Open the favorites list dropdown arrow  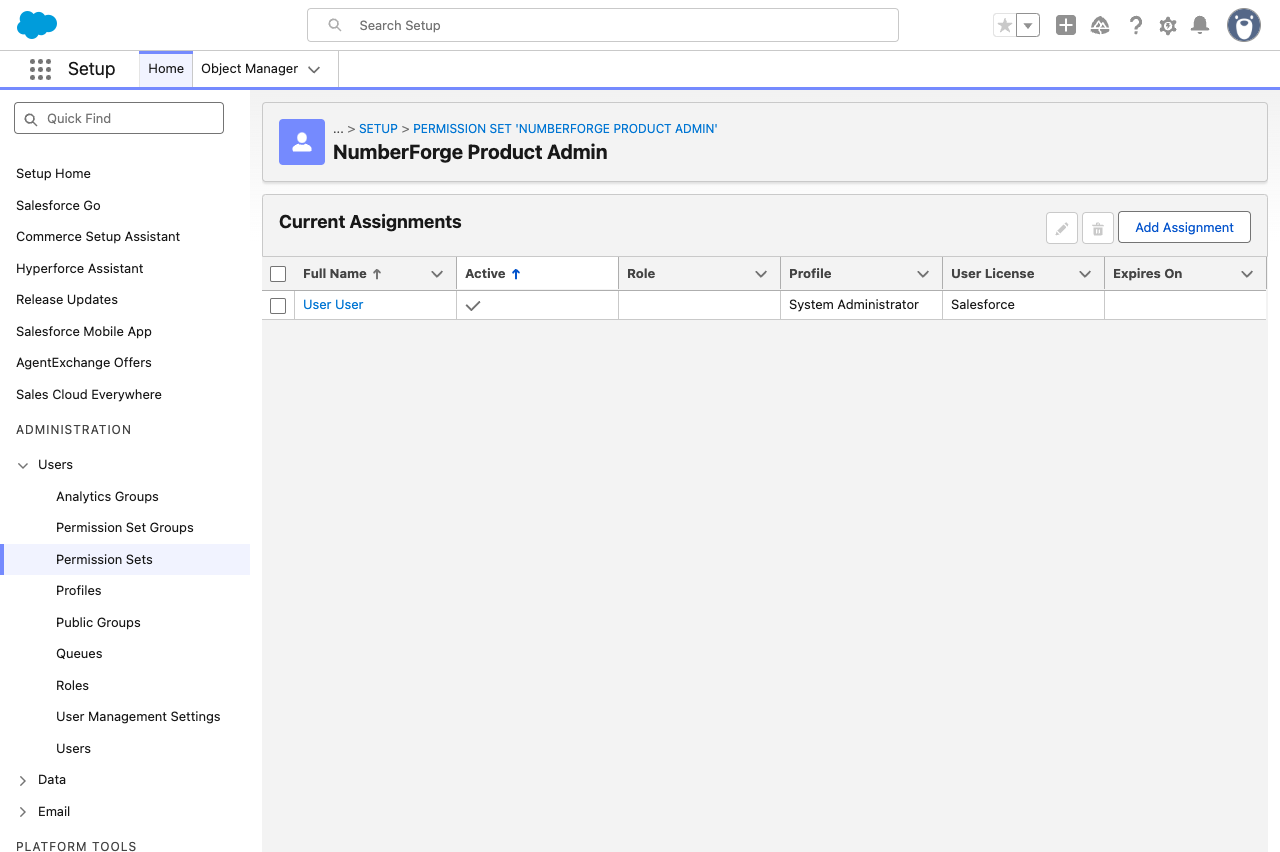coord(1028,25)
